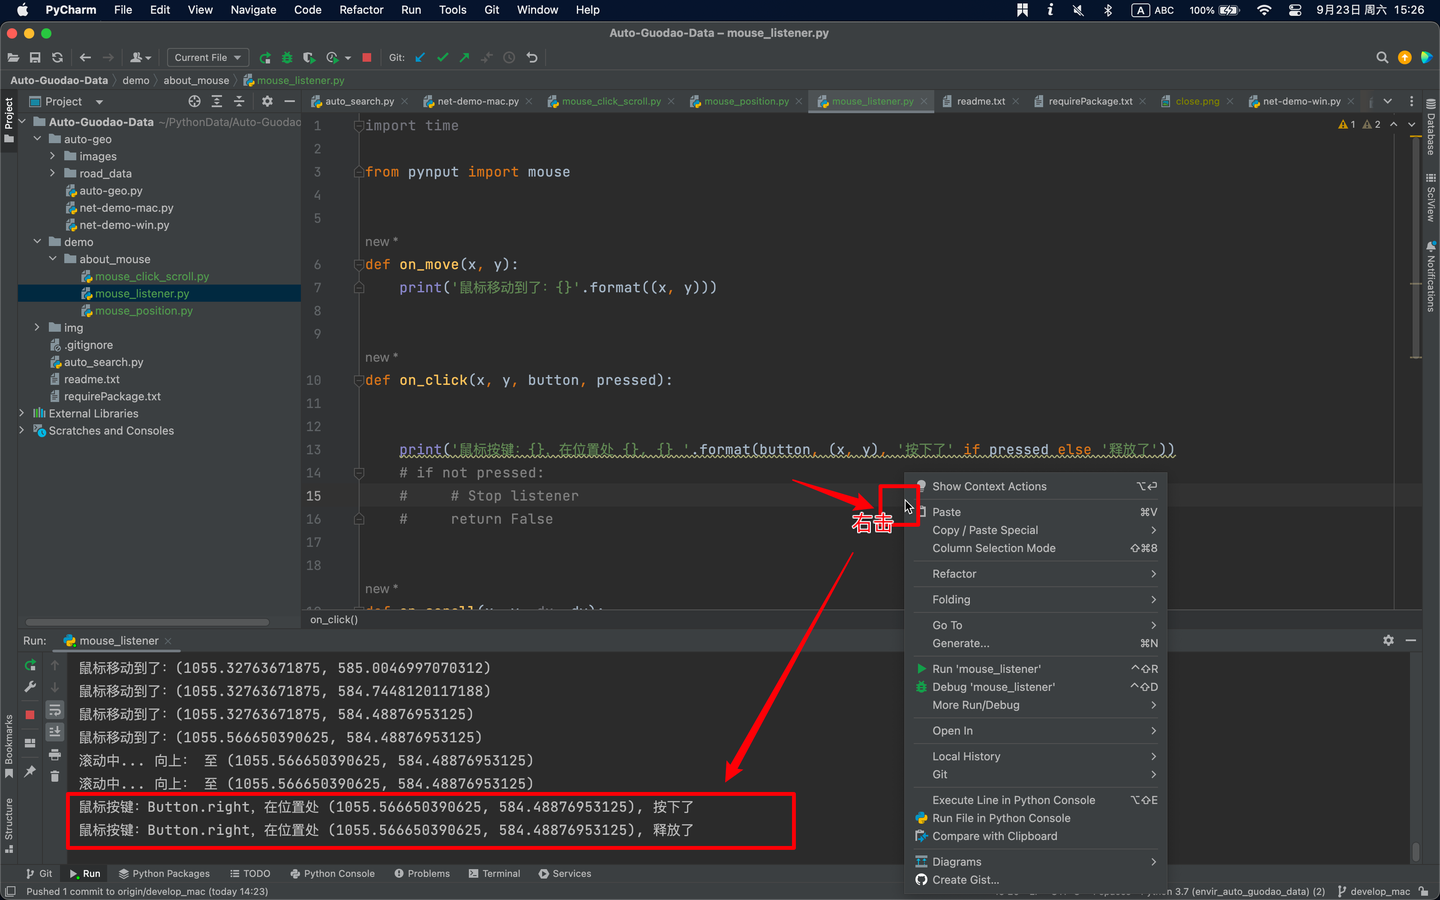Screen dimensions: 1440x900
Task: Click the select opened file target icon
Action: point(194,101)
